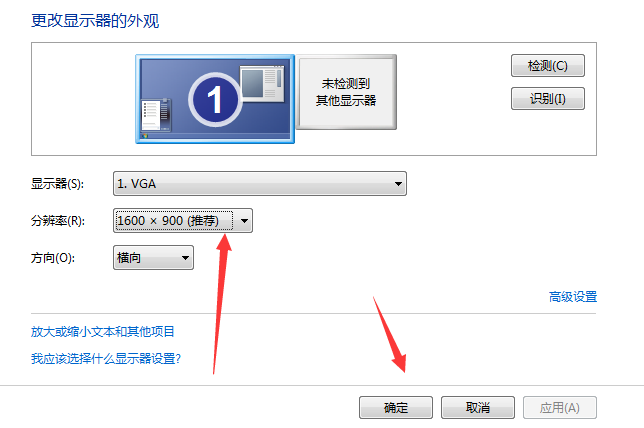Screen dimensions: 644x428
Task: Click the 应用(A) apply button
Action: (560, 407)
